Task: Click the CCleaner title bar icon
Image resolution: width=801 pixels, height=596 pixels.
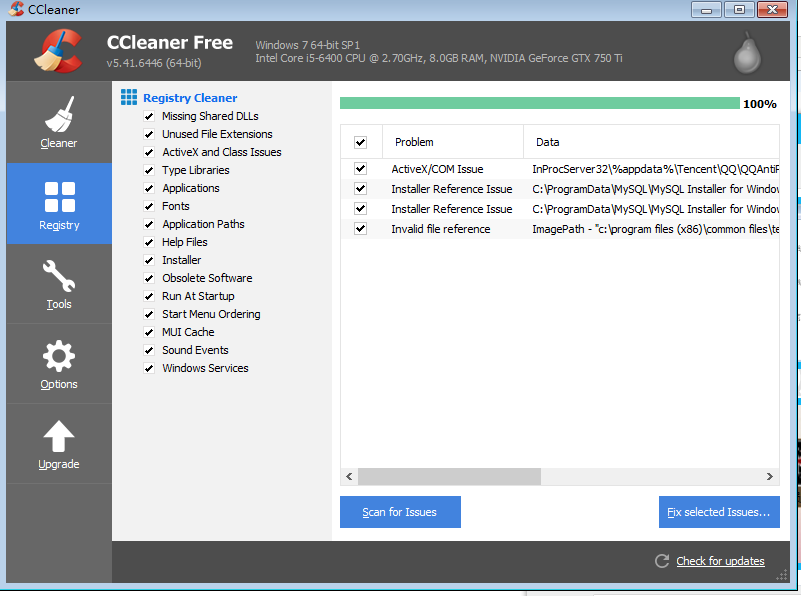Action: 15,9
